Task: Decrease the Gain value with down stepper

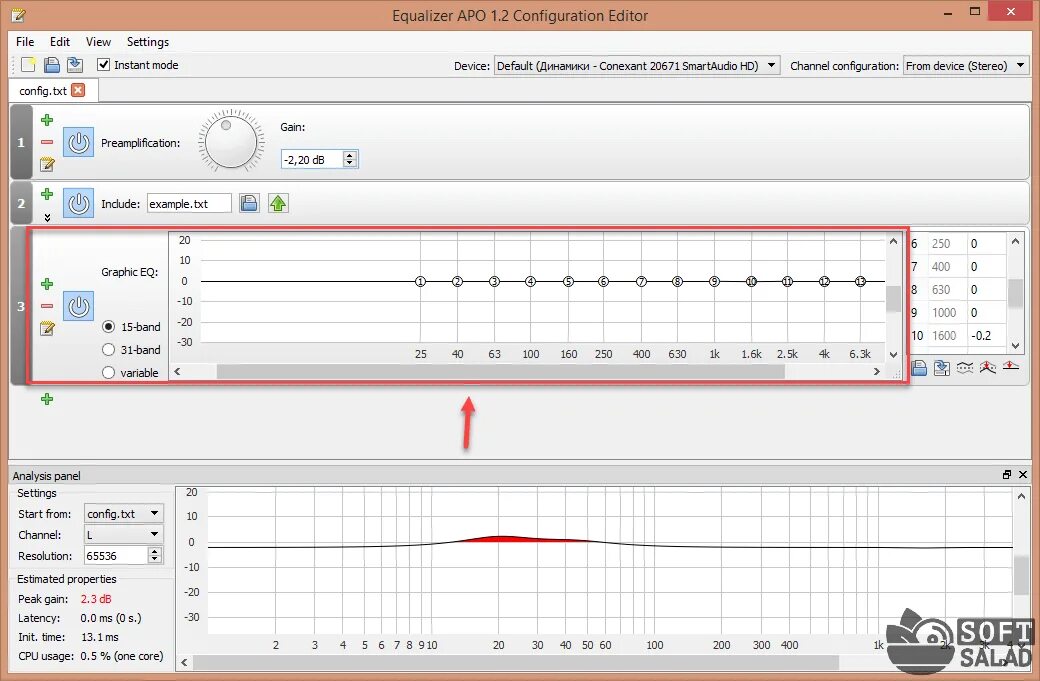Action: click(x=350, y=163)
